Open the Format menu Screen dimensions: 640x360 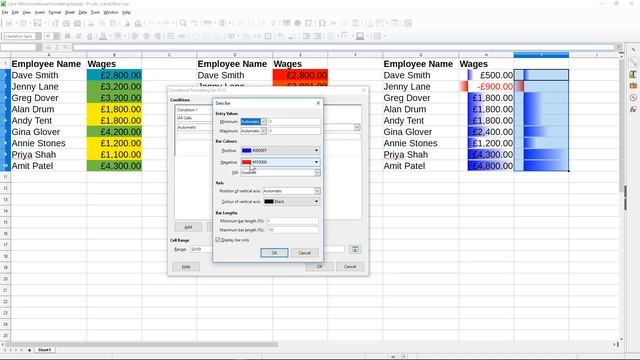pos(55,13)
